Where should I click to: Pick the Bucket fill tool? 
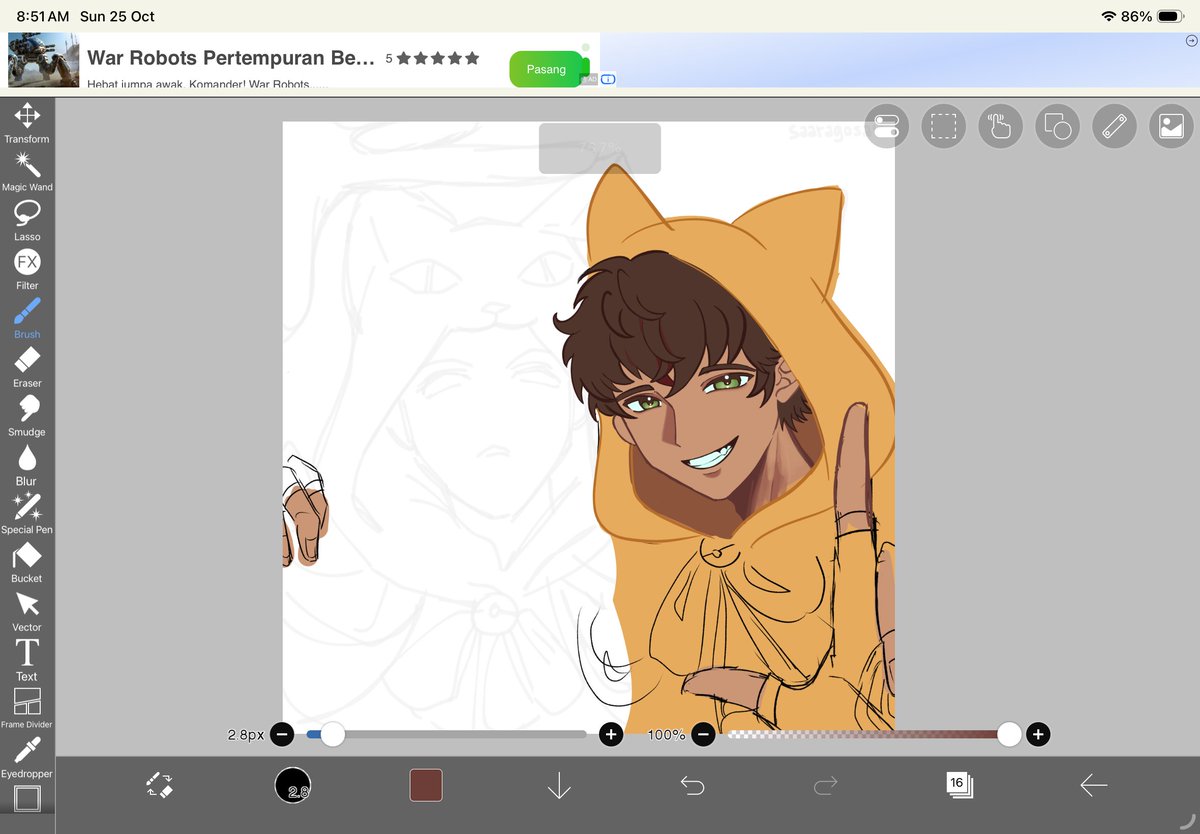click(x=27, y=563)
